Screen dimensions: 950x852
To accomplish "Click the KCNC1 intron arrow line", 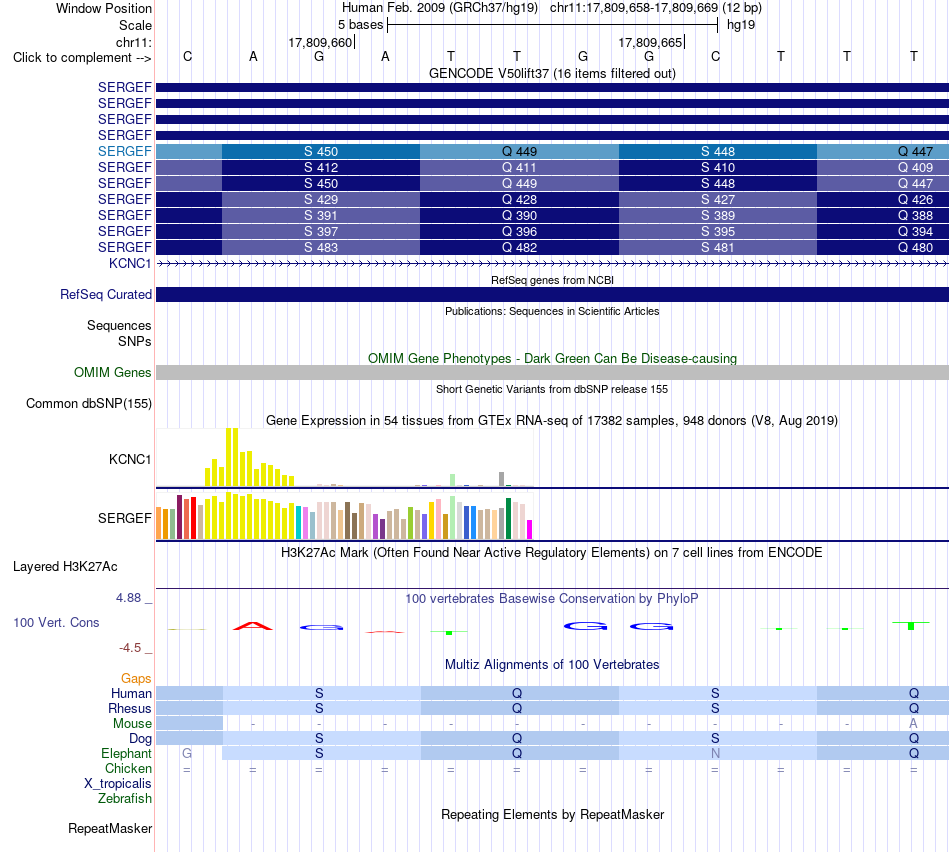I will click(552, 263).
